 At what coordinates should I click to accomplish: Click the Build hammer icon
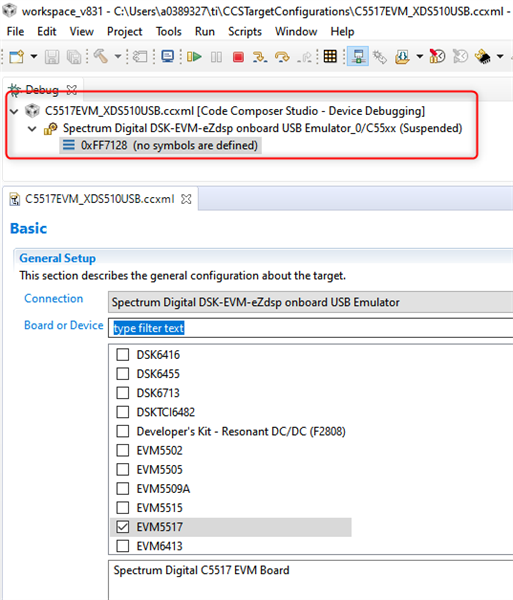point(101,57)
